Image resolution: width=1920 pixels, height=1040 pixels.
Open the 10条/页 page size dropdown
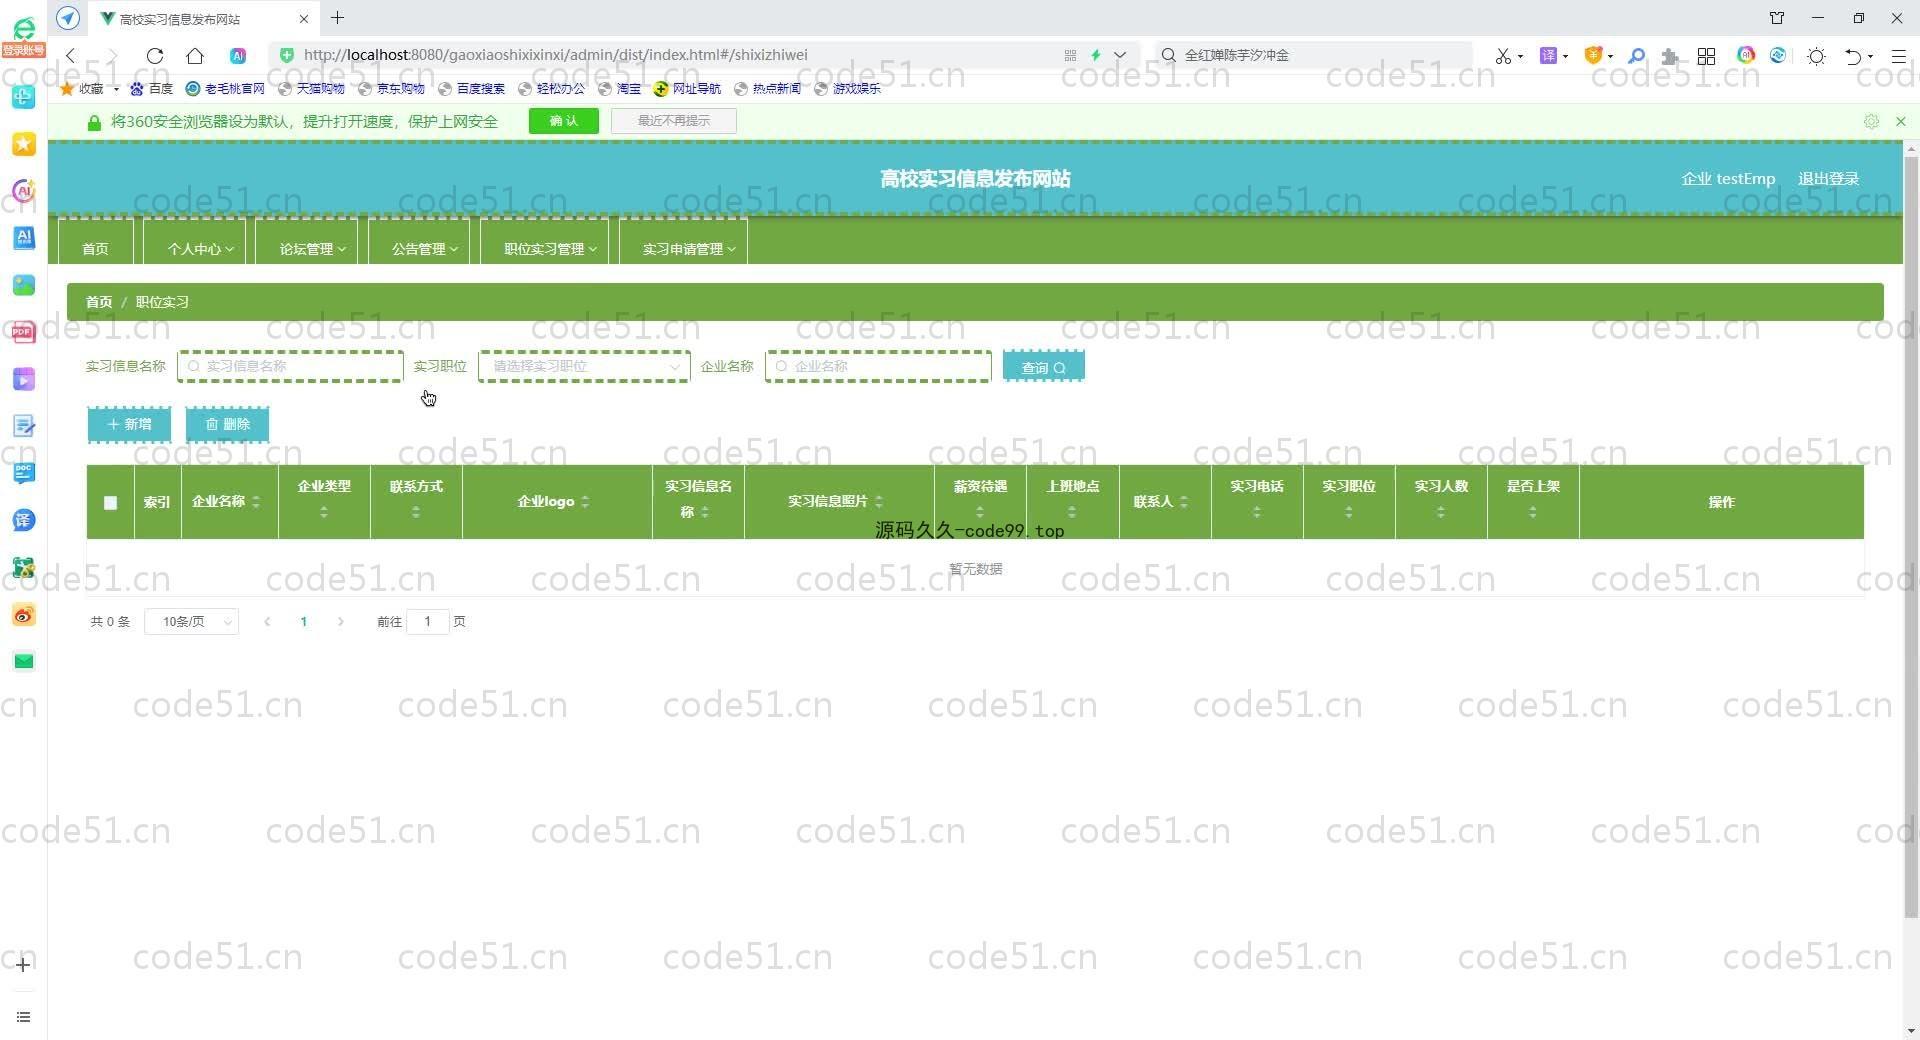tap(191, 621)
